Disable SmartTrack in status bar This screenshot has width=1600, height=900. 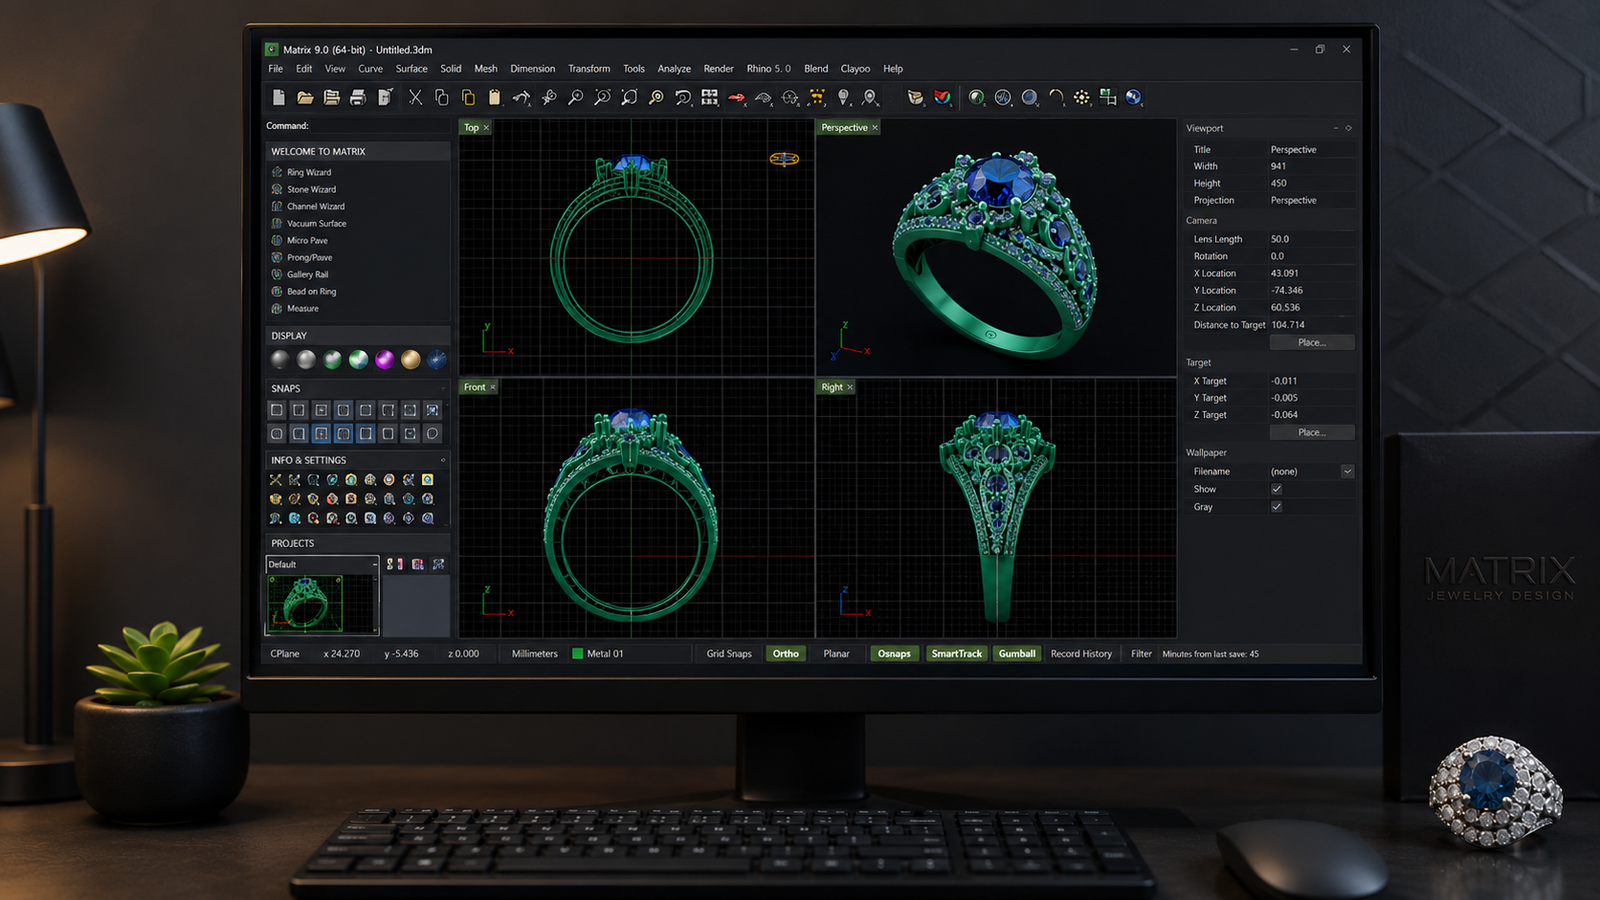[956, 654]
